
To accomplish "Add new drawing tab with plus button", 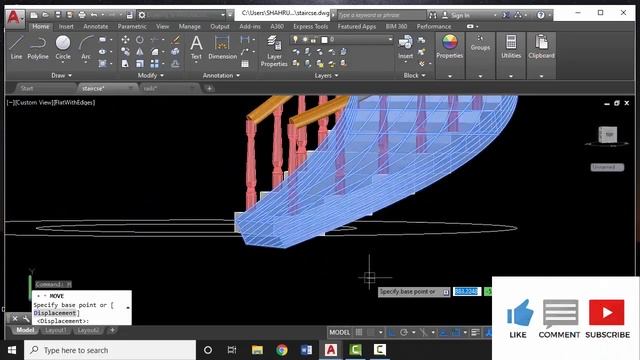I will 209,88.
